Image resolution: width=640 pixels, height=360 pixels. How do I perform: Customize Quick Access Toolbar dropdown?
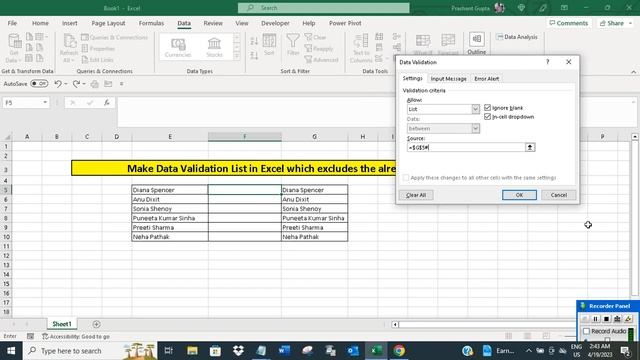point(122,84)
